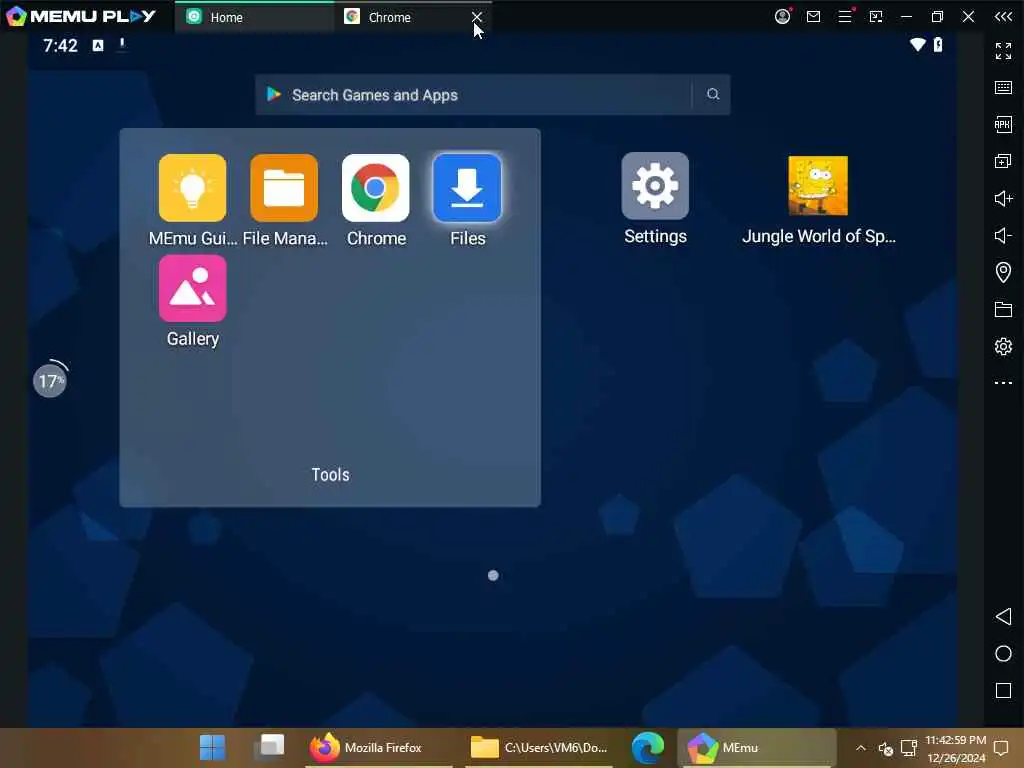Click the Tools folder label
Screen dimensions: 1024x768
[330, 475]
